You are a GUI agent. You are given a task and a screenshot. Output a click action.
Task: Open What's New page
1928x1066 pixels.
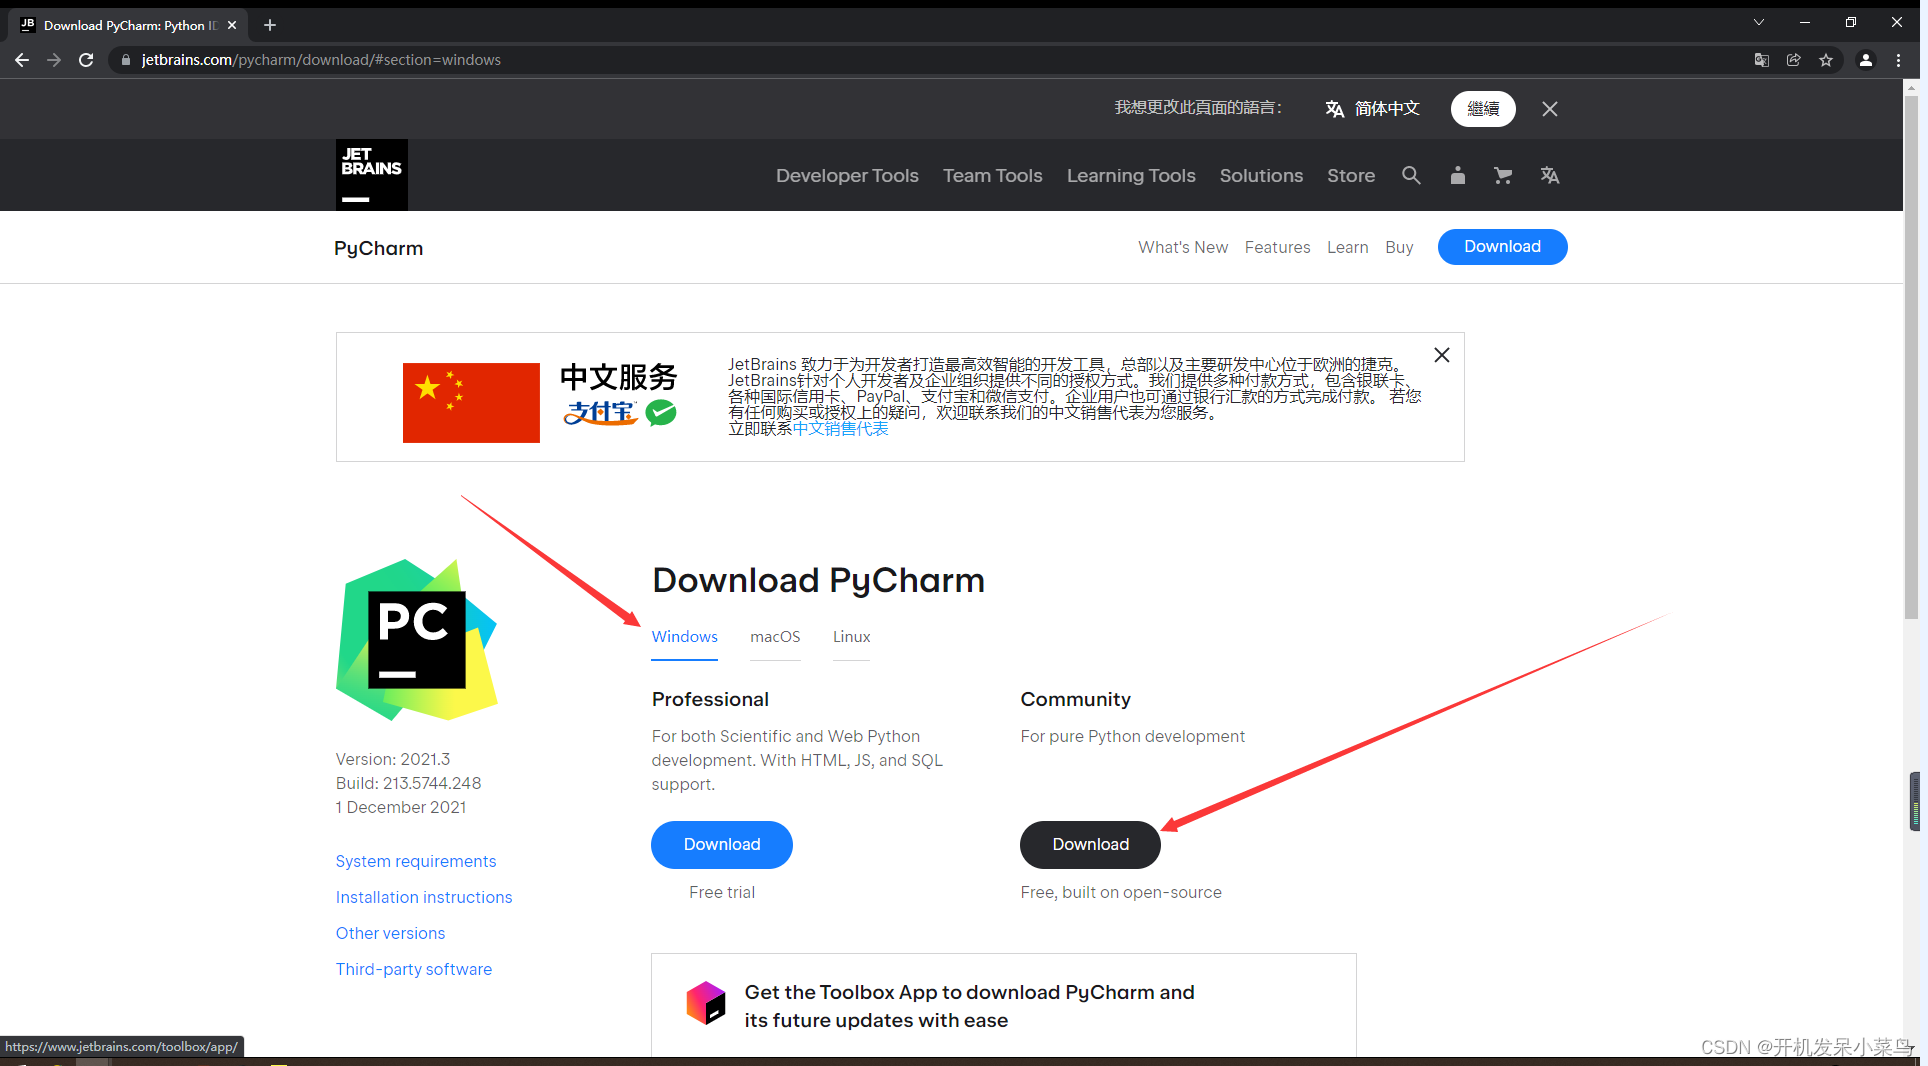(x=1183, y=247)
